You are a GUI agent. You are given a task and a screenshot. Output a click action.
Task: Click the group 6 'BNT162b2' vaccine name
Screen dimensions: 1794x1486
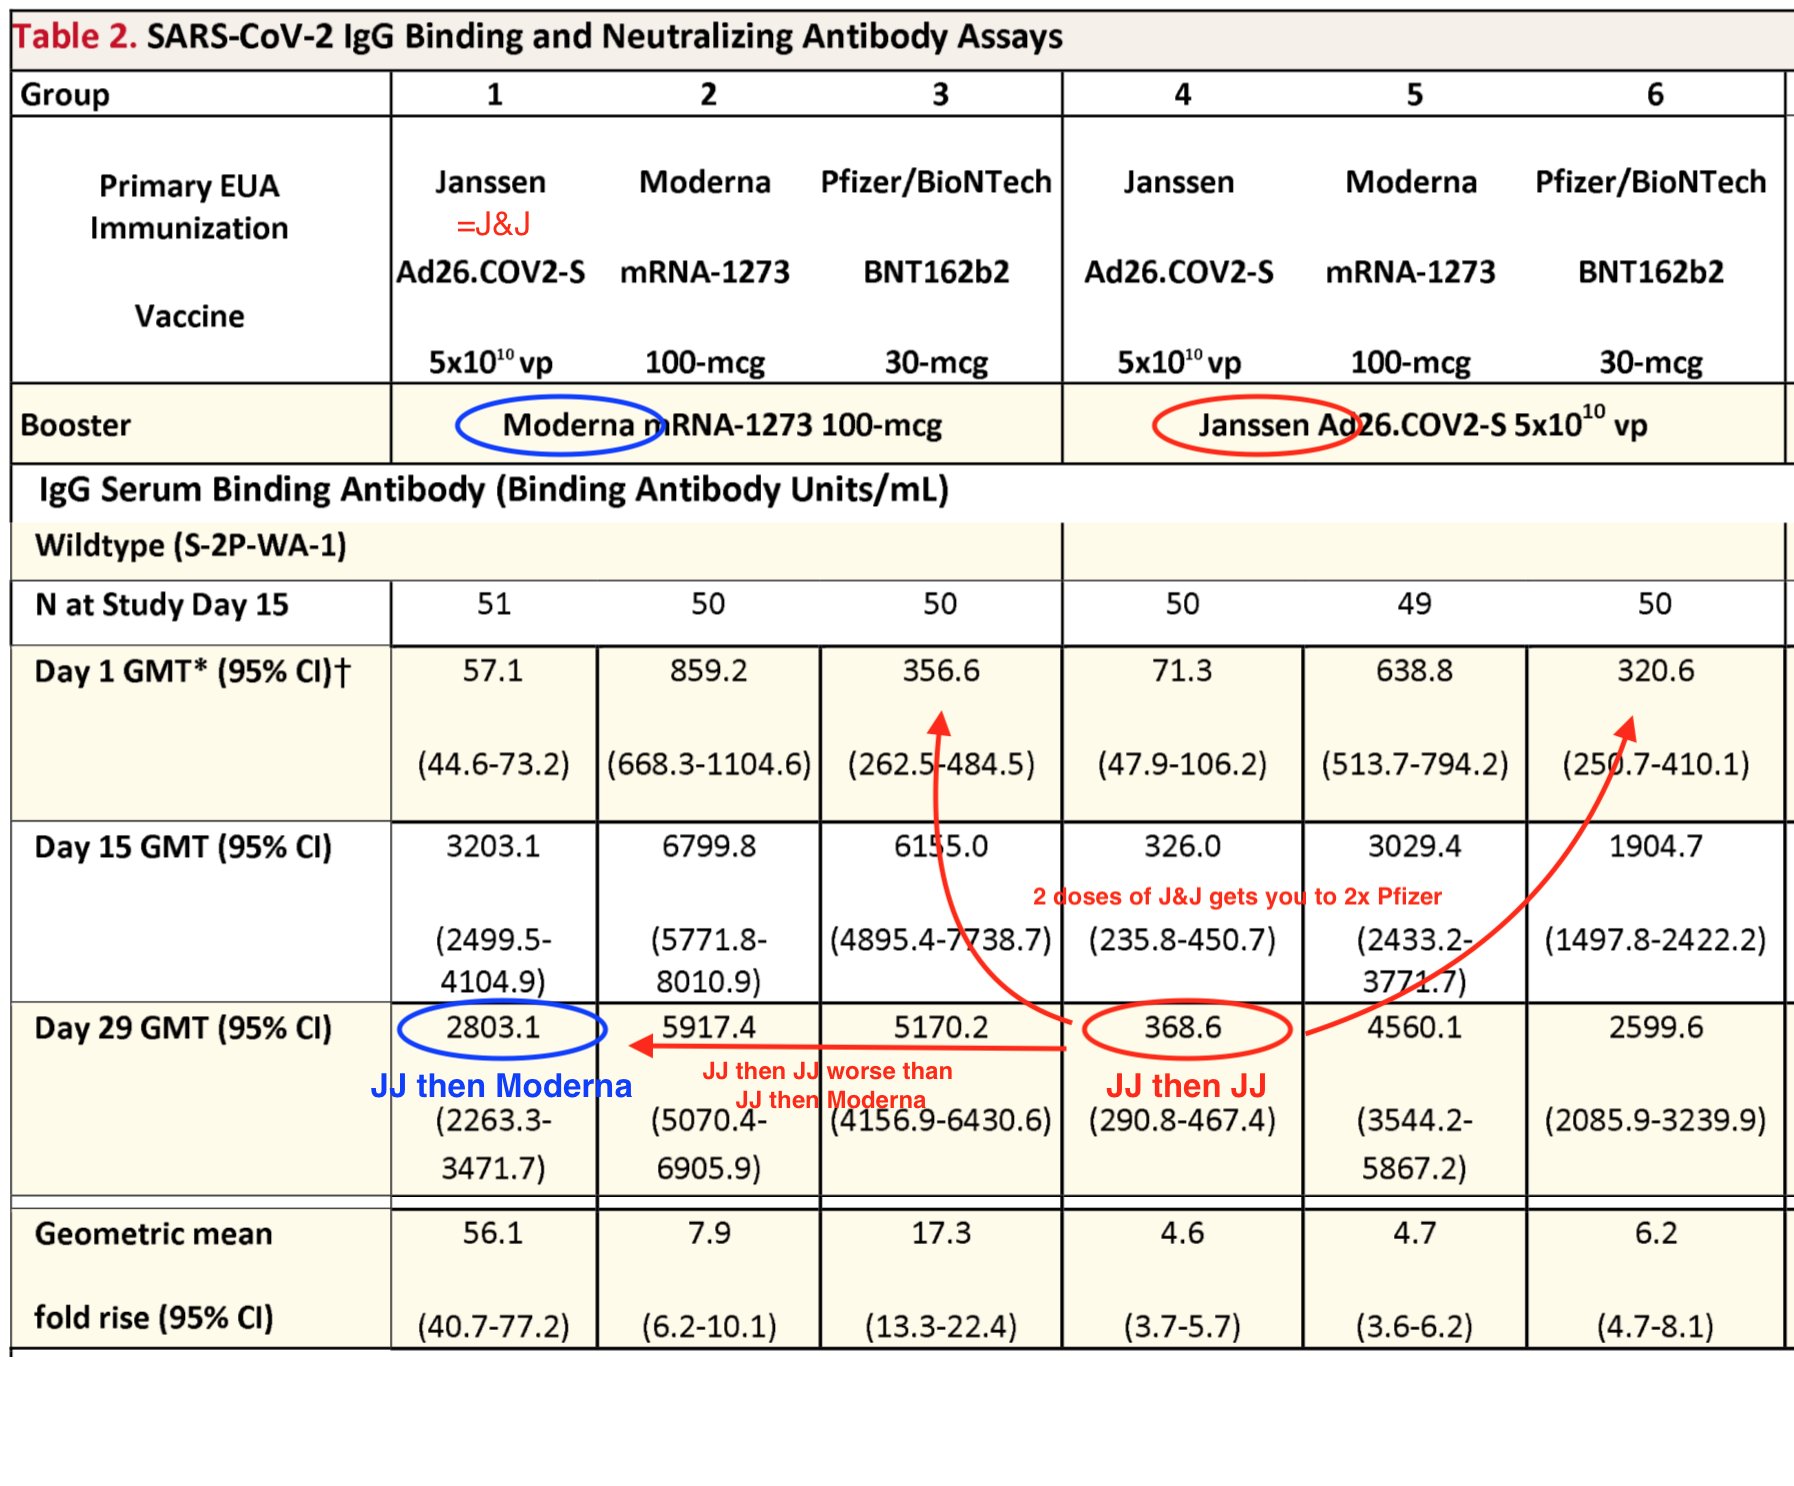(x=1651, y=272)
